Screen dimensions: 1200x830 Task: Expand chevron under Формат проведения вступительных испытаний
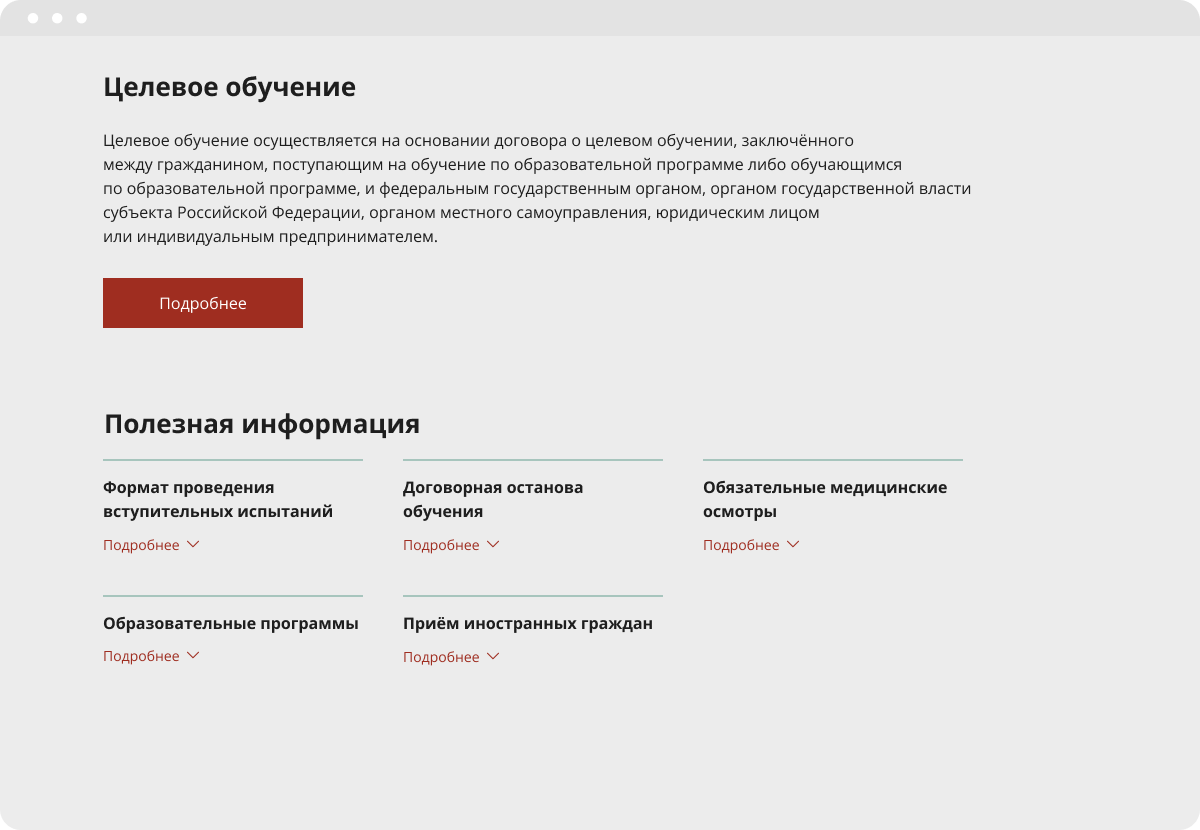pyautogui.click(x=193, y=544)
